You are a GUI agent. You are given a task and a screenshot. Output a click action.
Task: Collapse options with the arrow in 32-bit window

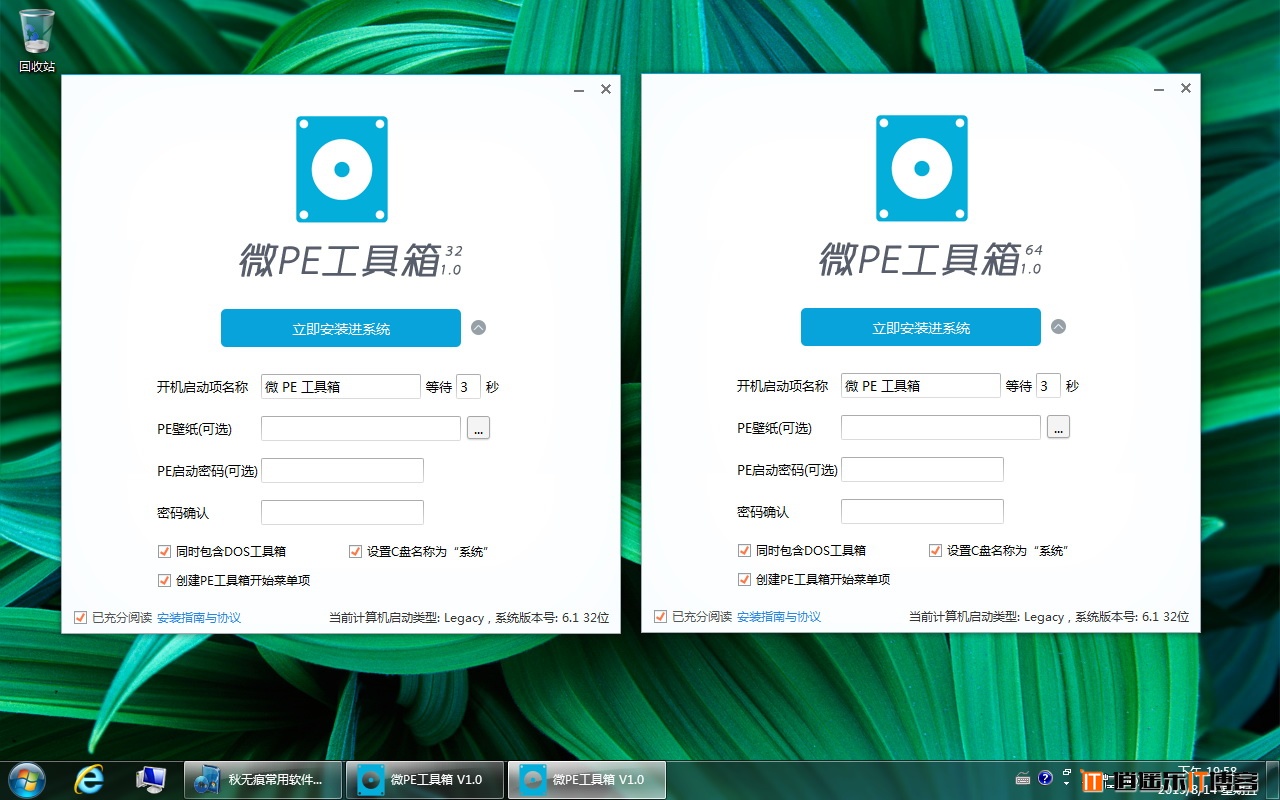[478, 328]
